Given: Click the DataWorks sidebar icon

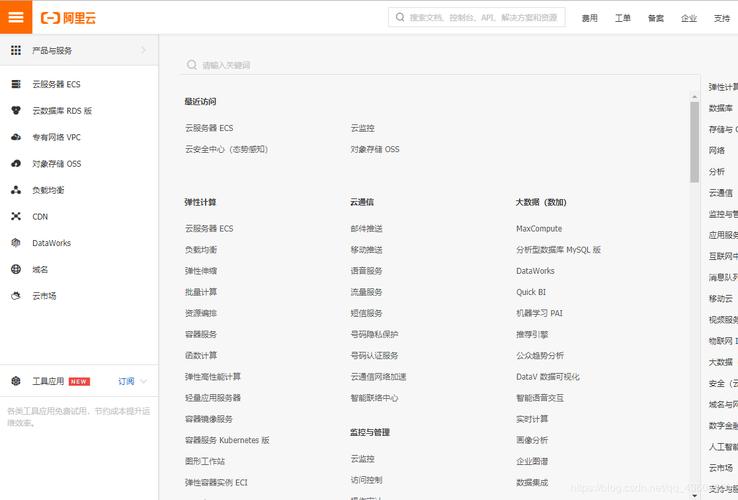Looking at the screenshot, I should pyautogui.click(x=16, y=243).
